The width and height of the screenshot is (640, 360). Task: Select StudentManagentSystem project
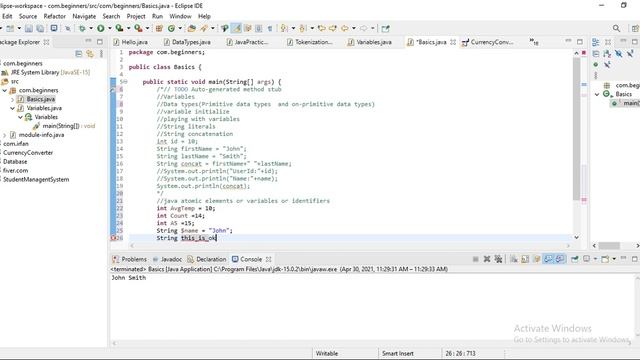coord(36,180)
